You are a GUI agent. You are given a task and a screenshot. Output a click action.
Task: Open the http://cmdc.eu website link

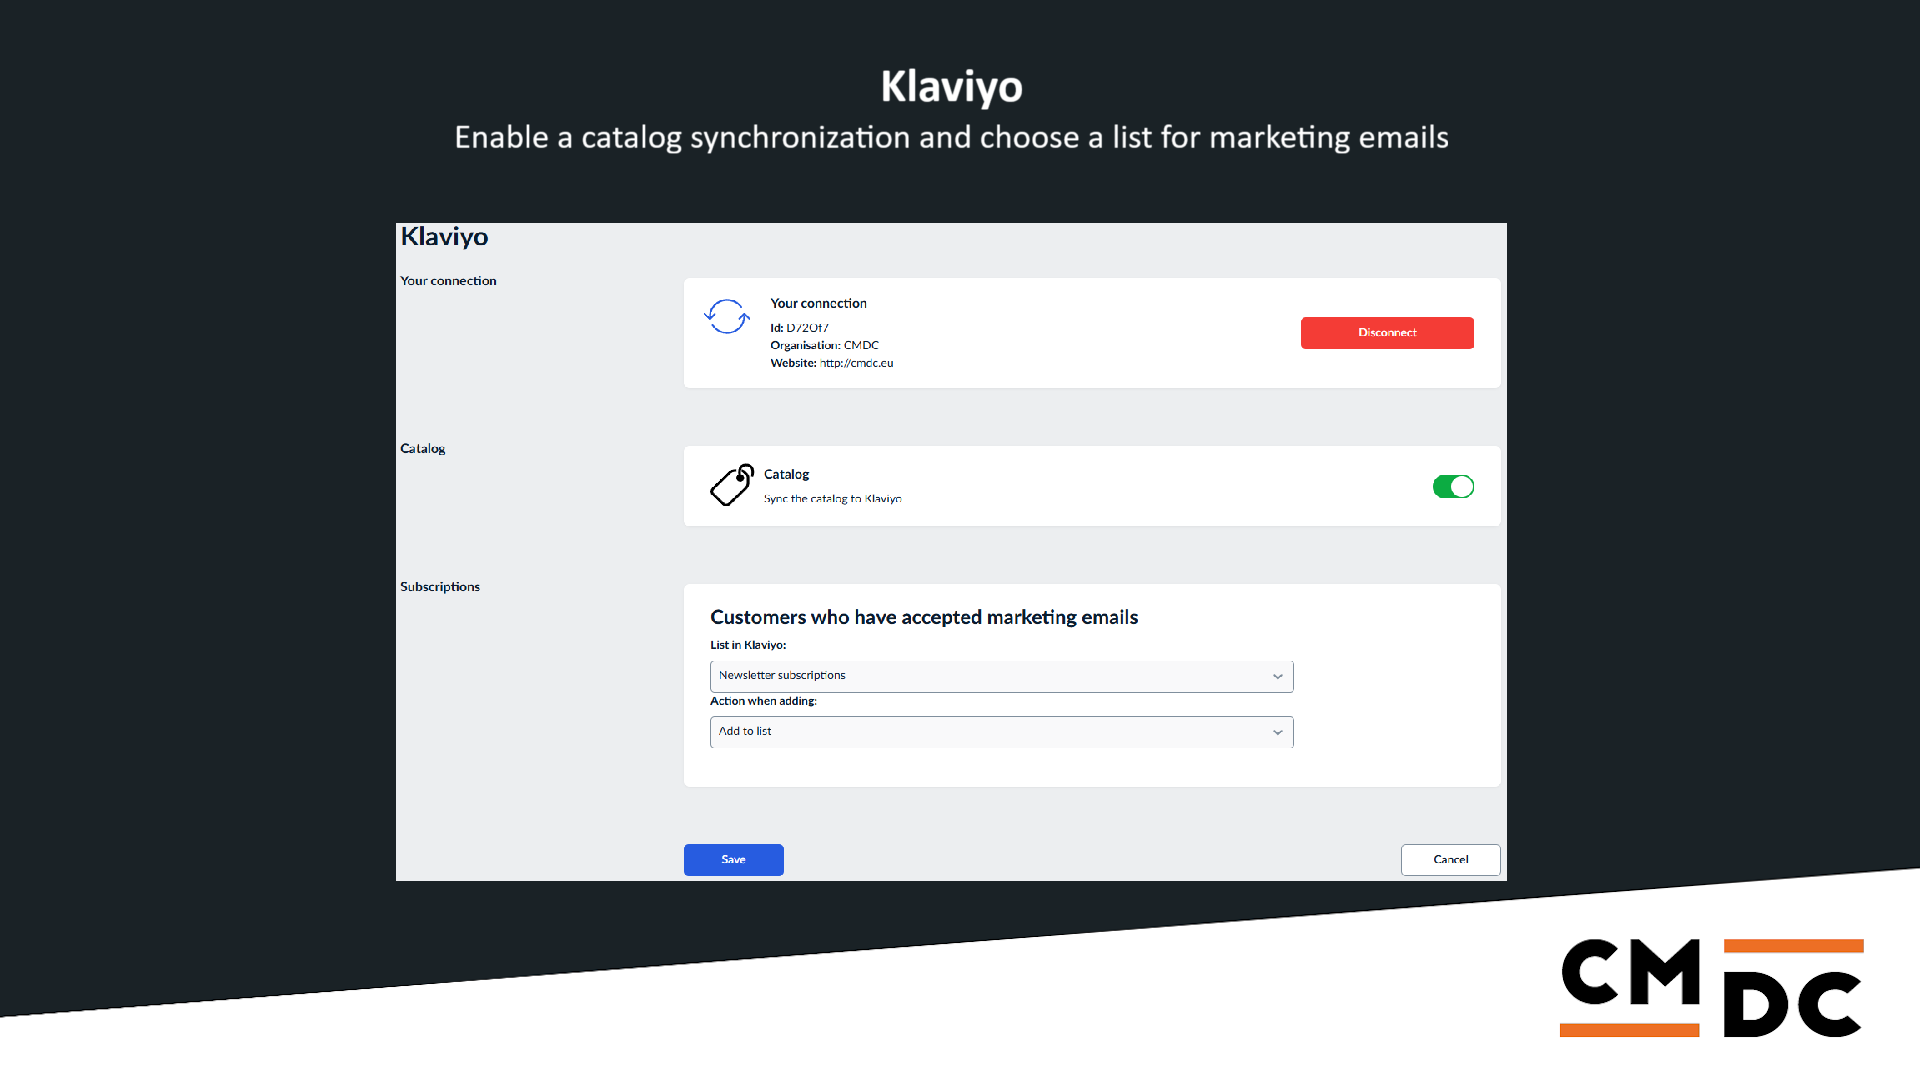(x=856, y=363)
